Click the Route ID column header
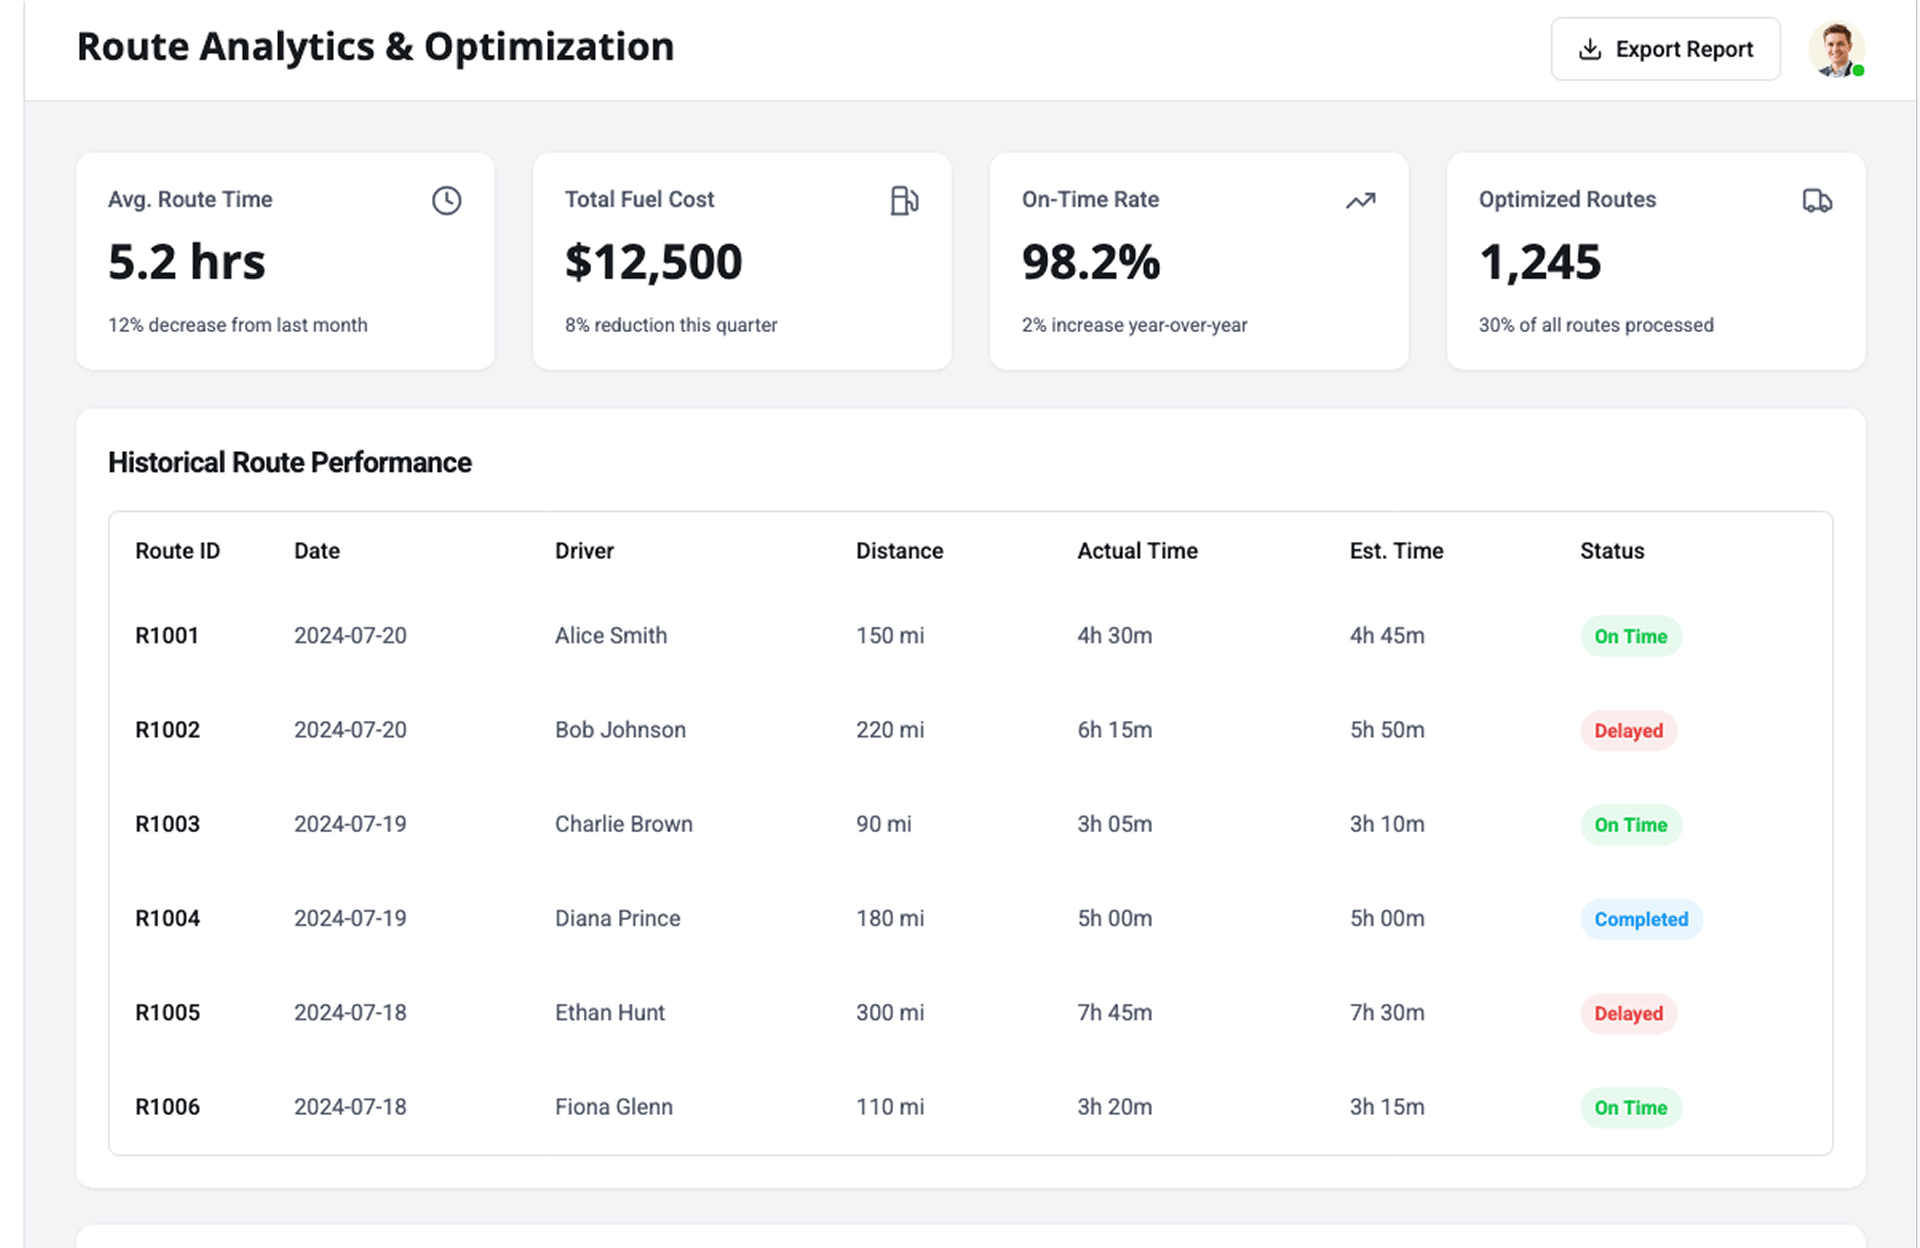 177,551
